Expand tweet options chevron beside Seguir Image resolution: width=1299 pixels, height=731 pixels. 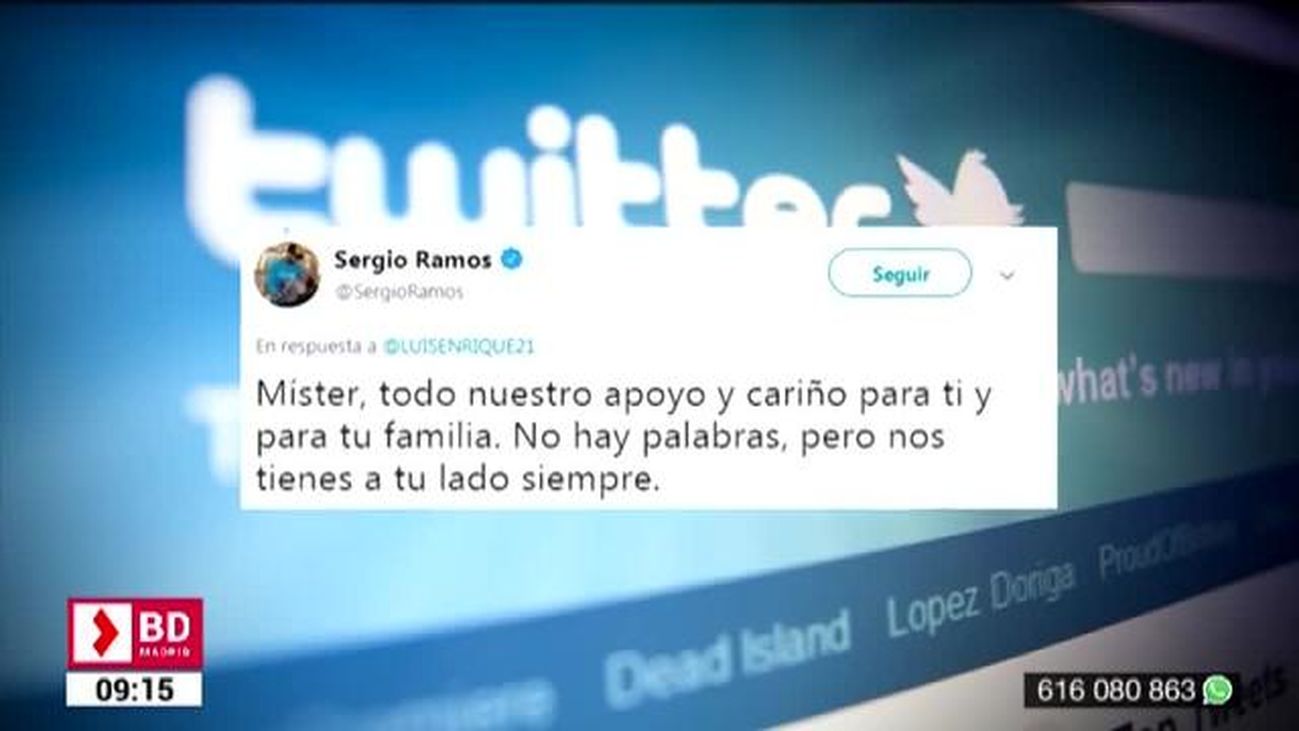point(1007,275)
